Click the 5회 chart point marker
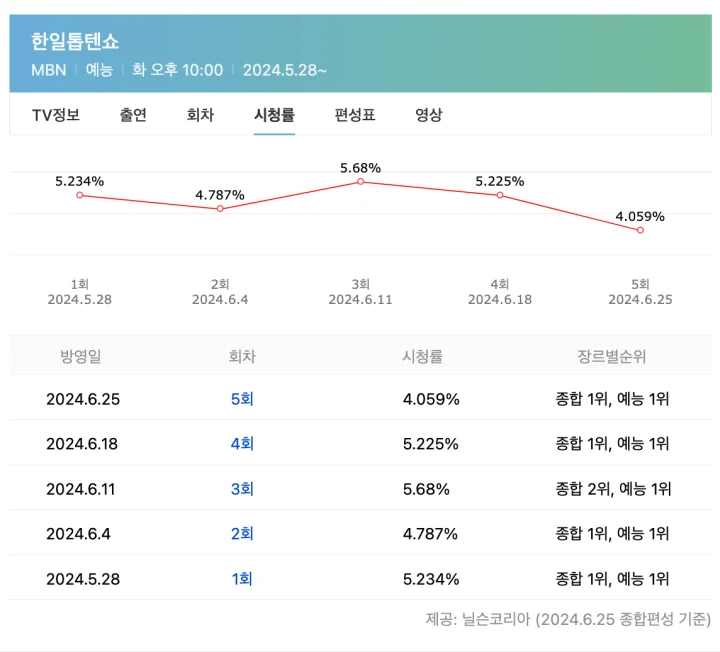This screenshot has width=720, height=652. coord(640,230)
